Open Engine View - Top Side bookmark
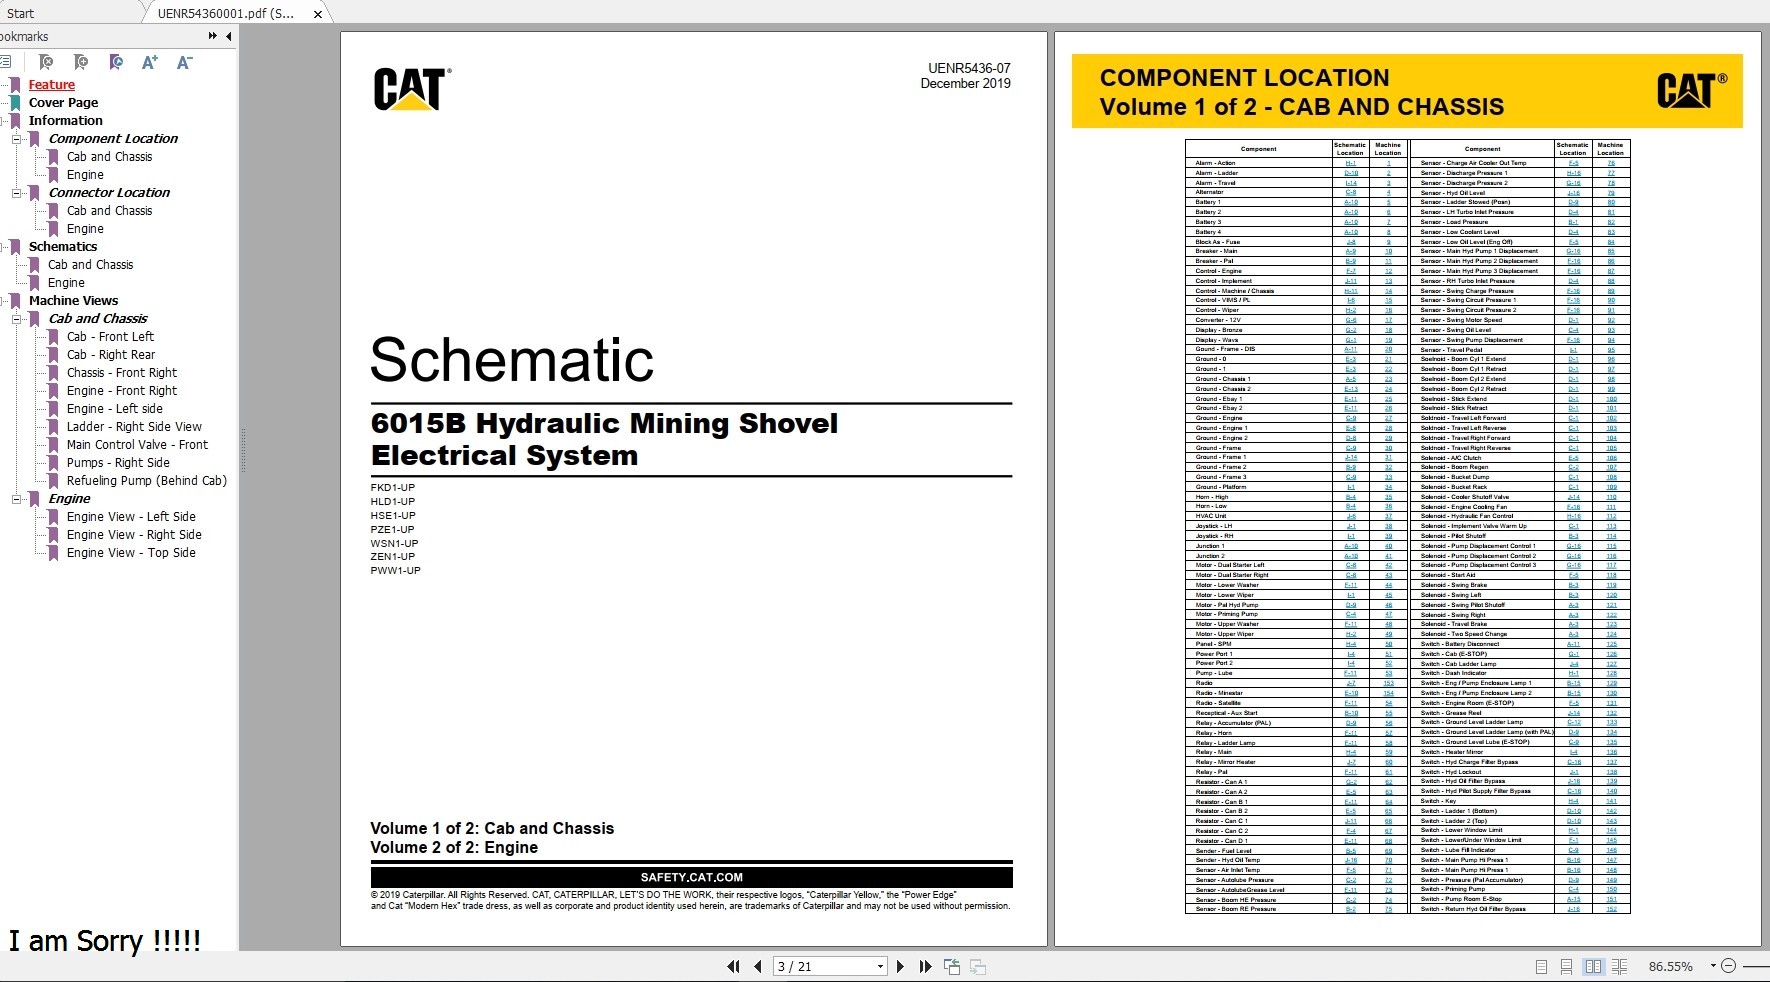The image size is (1770, 982). point(131,553)
